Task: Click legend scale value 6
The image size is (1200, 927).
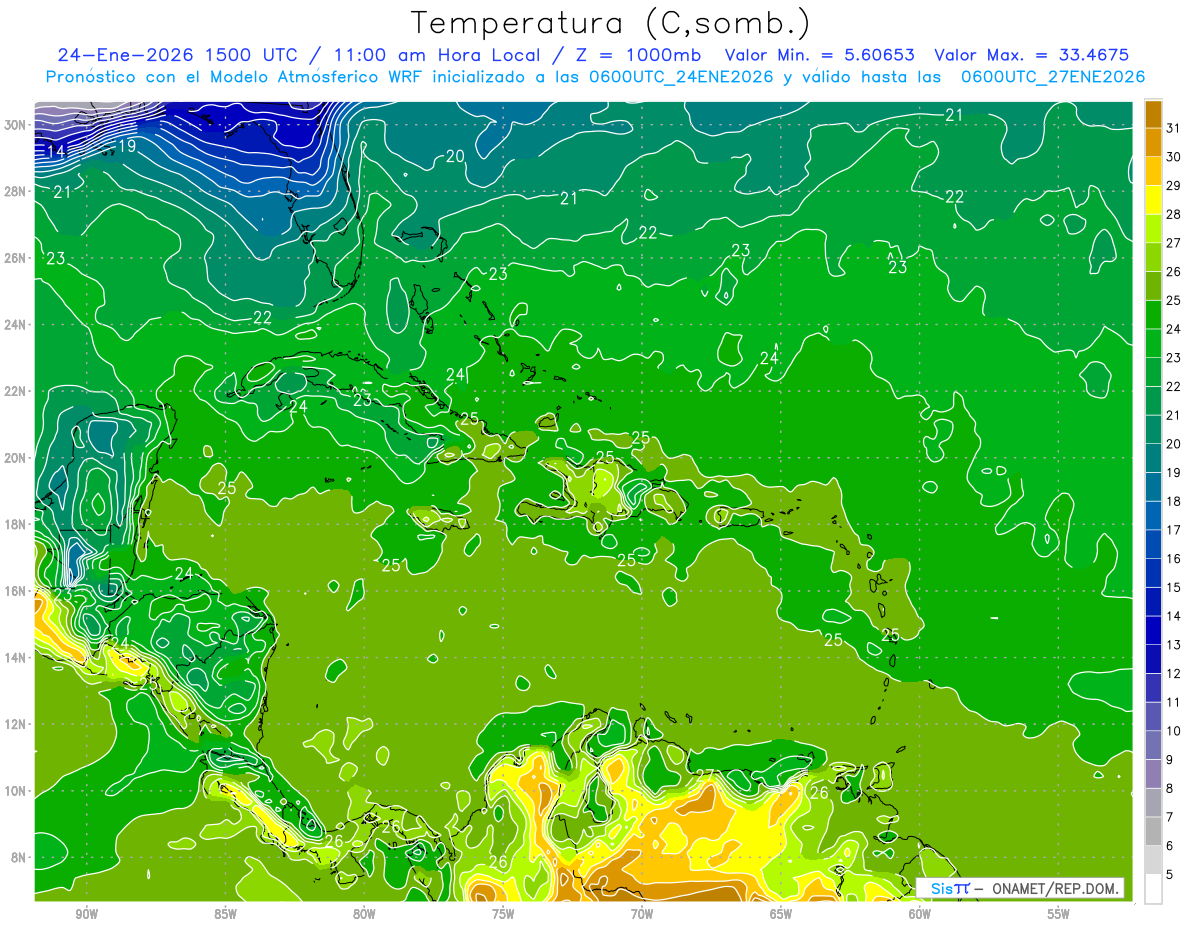Action: [1170, 846]
